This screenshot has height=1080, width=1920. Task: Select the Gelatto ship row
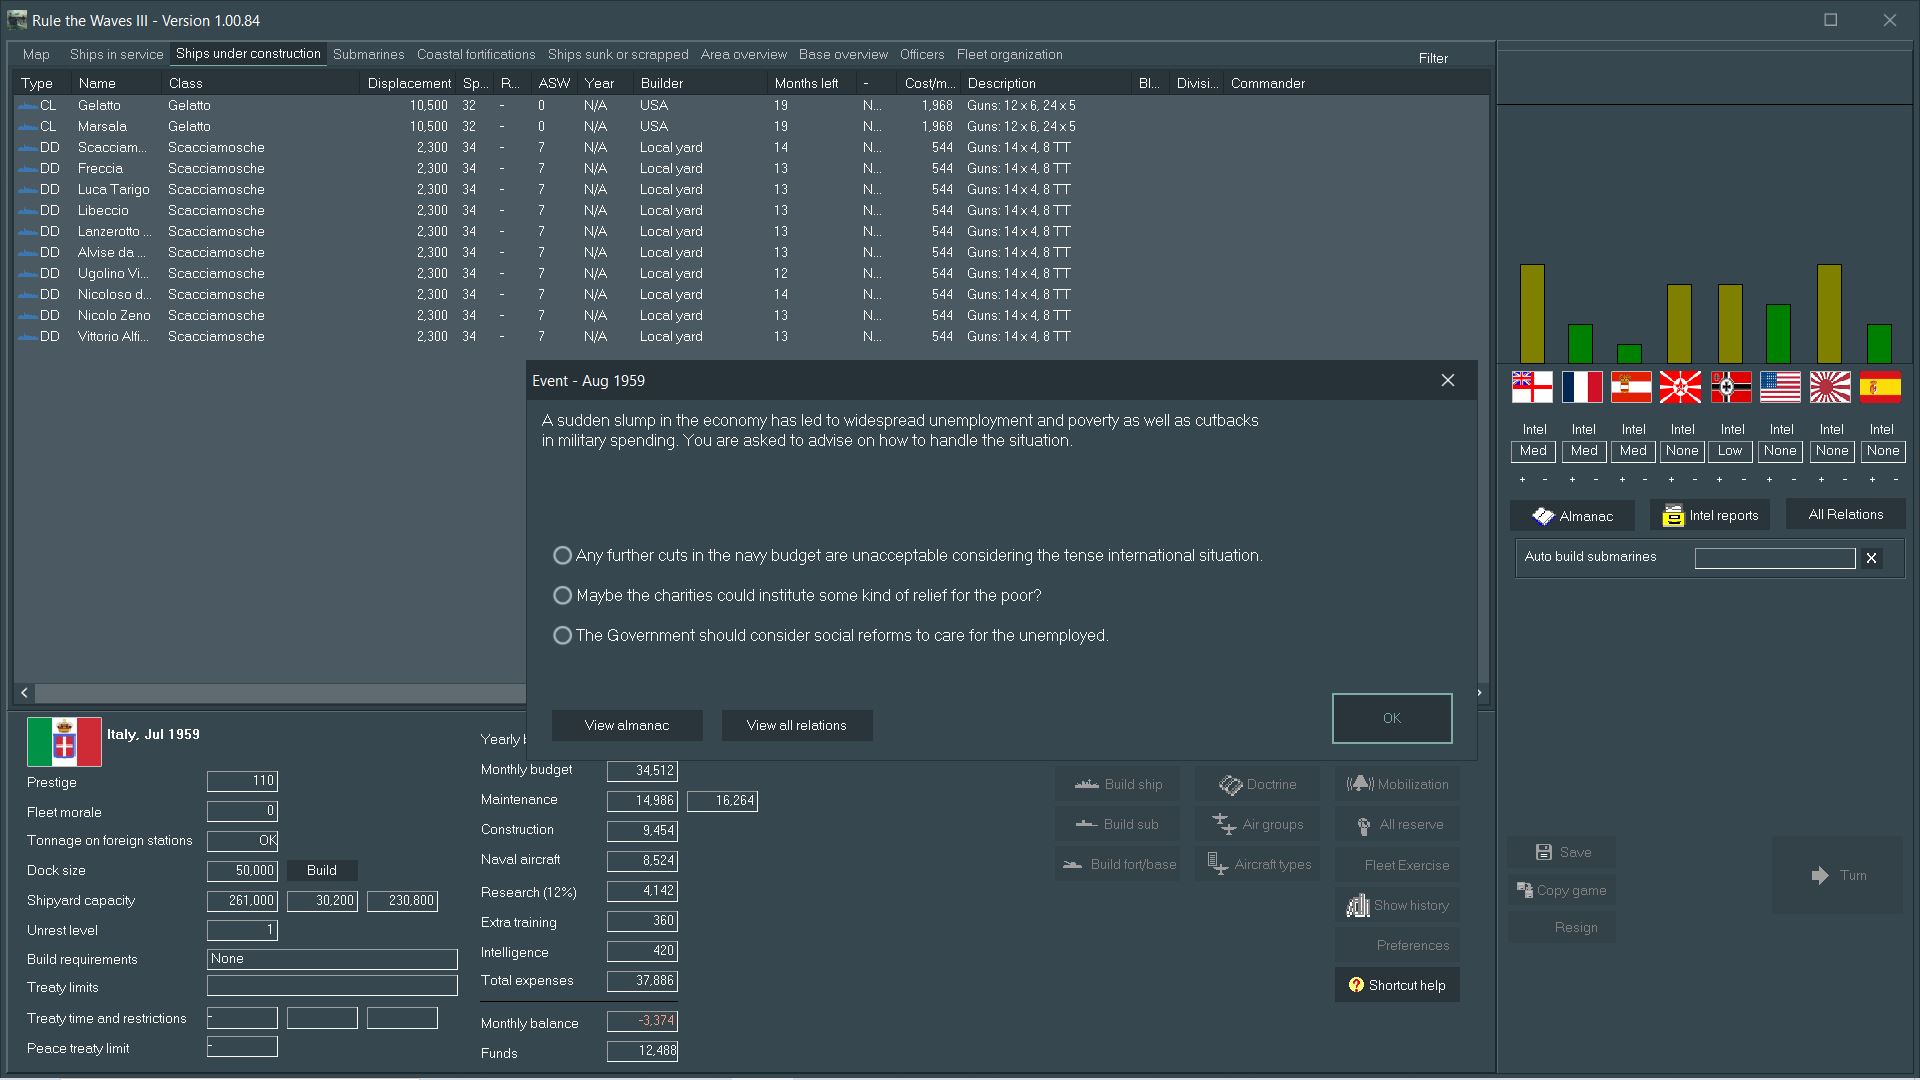click(750, 105)
